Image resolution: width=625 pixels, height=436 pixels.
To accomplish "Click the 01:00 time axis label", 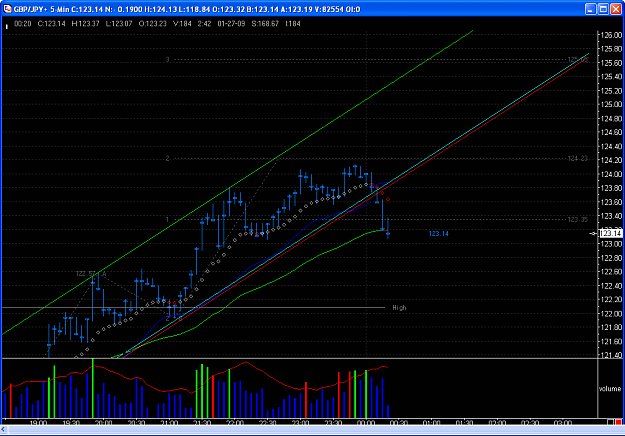I will pos(431,422).
